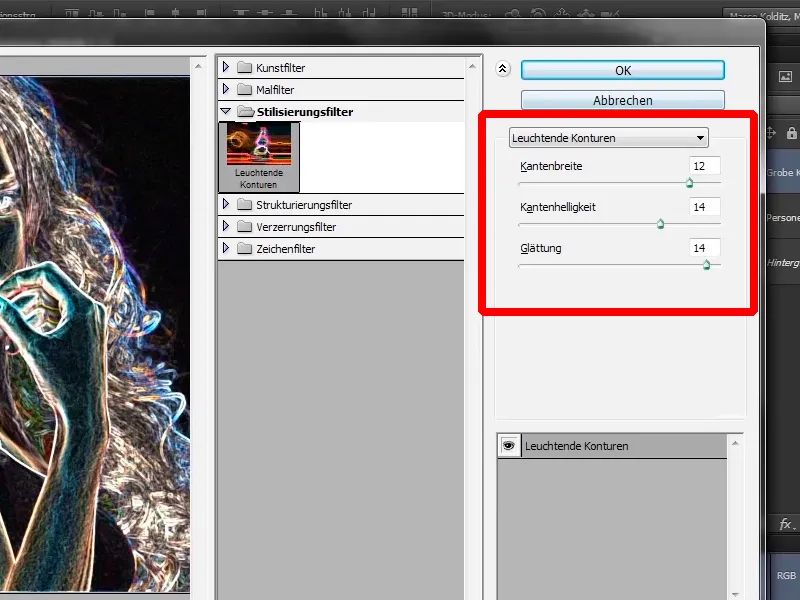Click effect layers scroll-up arrow
The height and width of the screenshot is (600, 800).
[x=735, y=443]
